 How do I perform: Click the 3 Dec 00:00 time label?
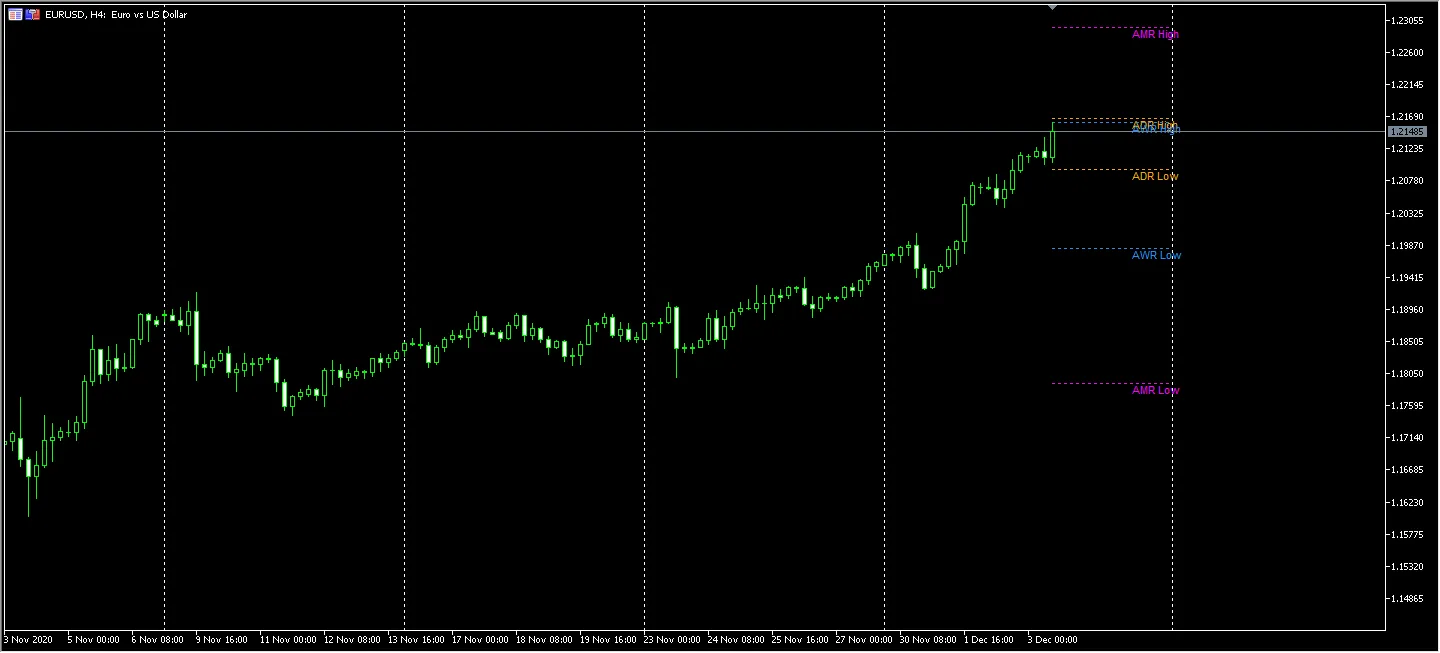(x=1053, y=639)
